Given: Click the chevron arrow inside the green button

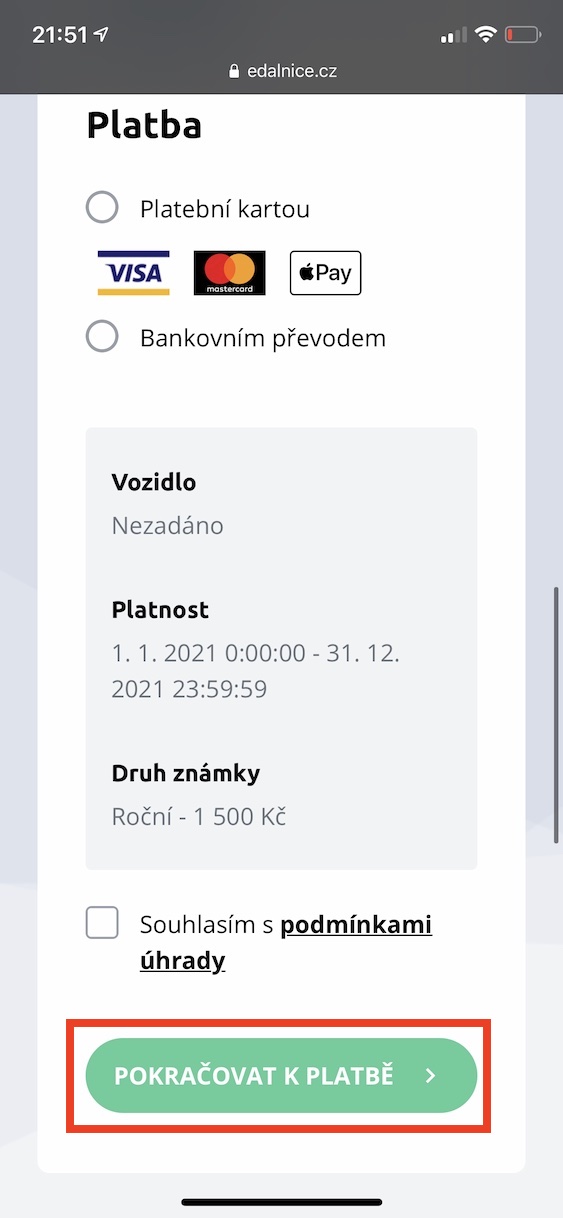Looking at the screenshot, I should (430, 1076).
